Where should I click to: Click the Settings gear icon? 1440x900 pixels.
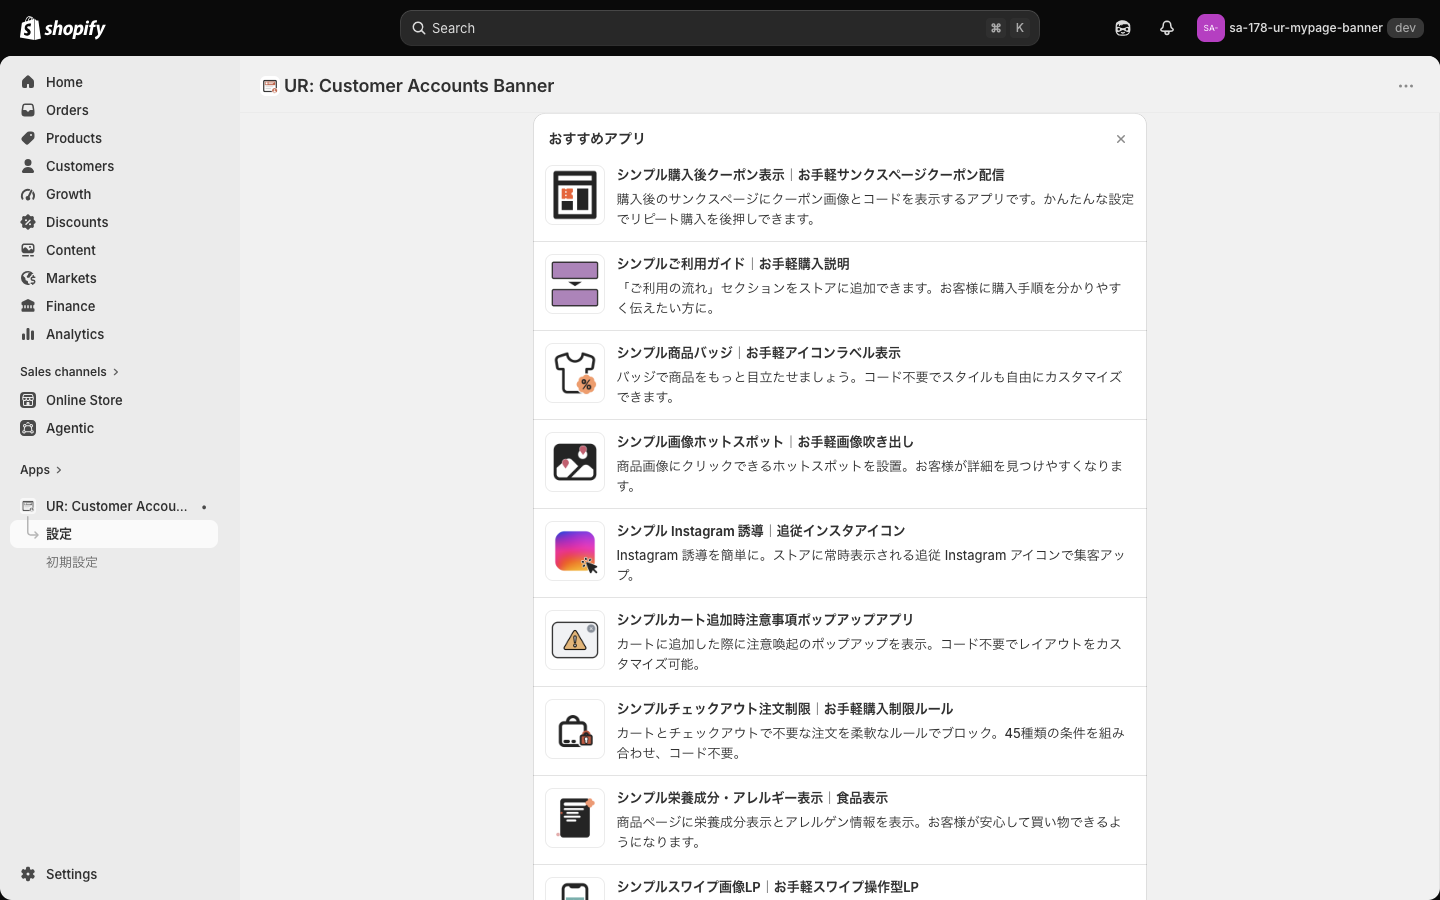point(28,874)
